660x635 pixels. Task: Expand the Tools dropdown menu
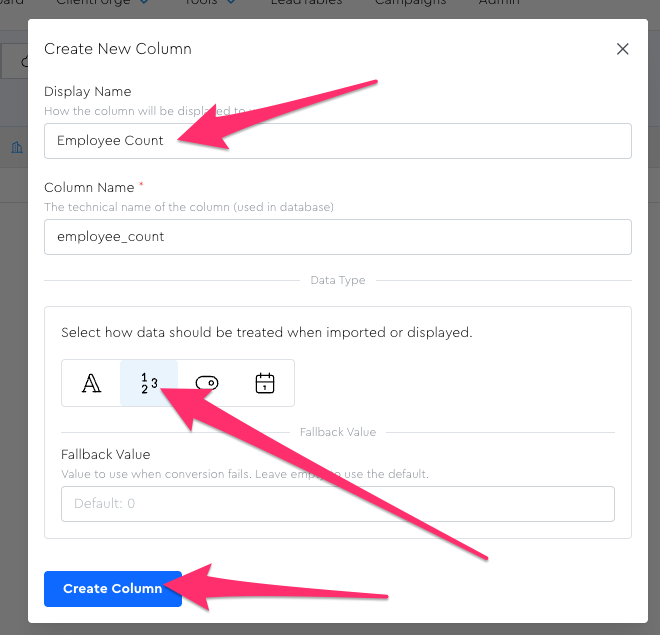tap(210, 3)
